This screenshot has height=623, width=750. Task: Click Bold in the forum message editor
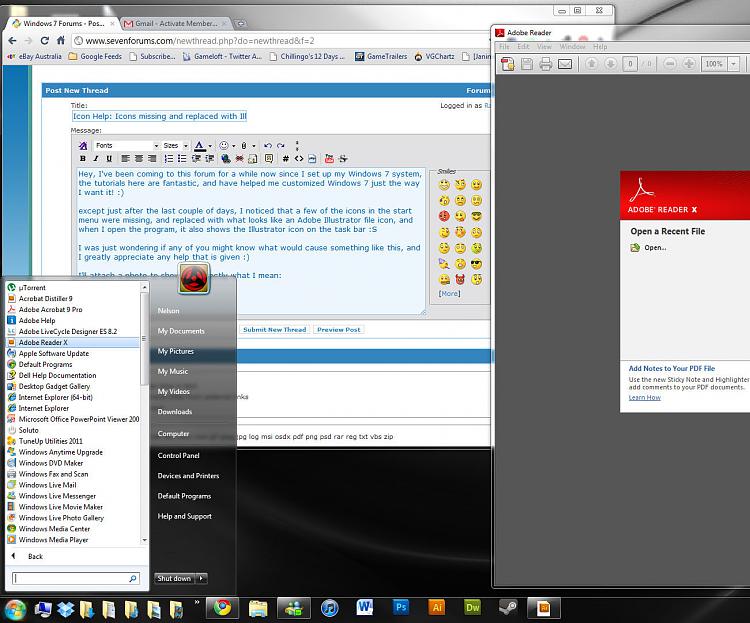(83, 158)
